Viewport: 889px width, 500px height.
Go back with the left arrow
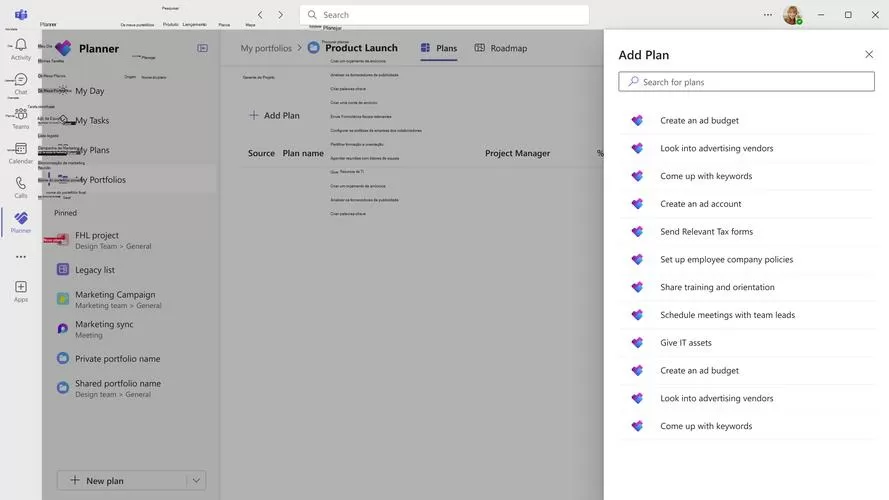pos(260,15)
